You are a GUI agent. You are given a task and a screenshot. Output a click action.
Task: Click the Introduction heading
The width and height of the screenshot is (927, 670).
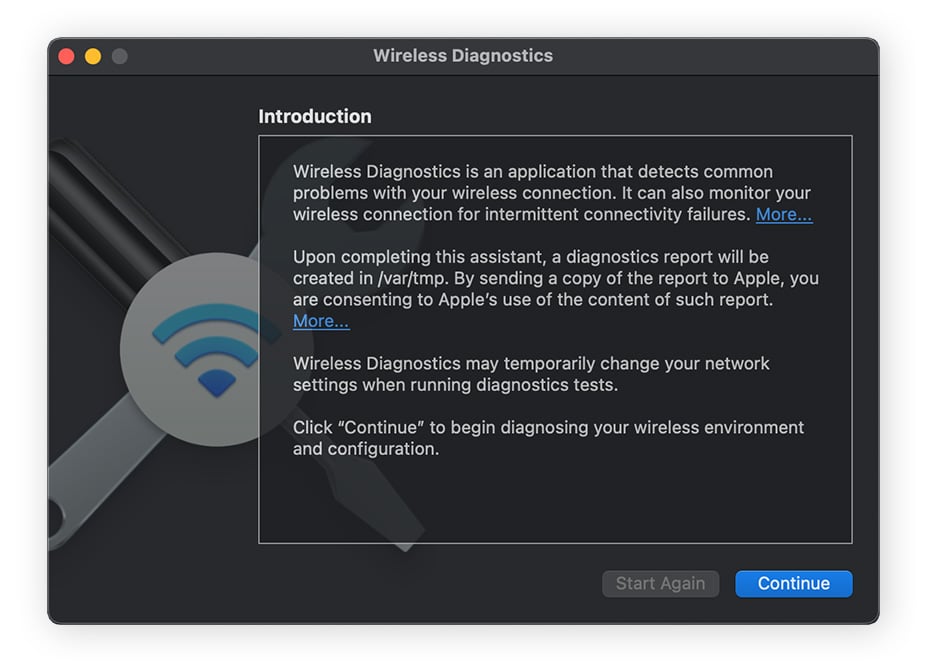coord(315,117)
